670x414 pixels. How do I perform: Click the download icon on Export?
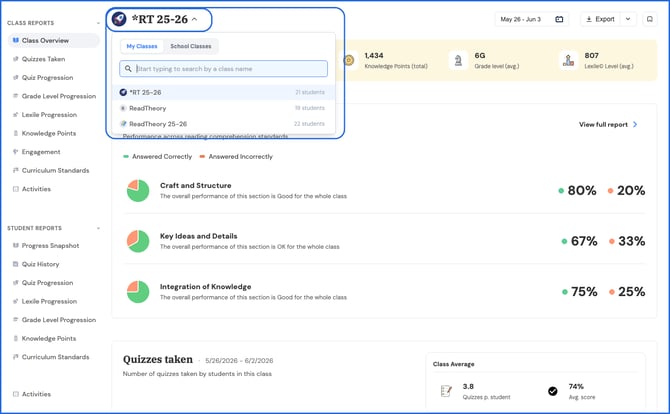click(589, 19)
